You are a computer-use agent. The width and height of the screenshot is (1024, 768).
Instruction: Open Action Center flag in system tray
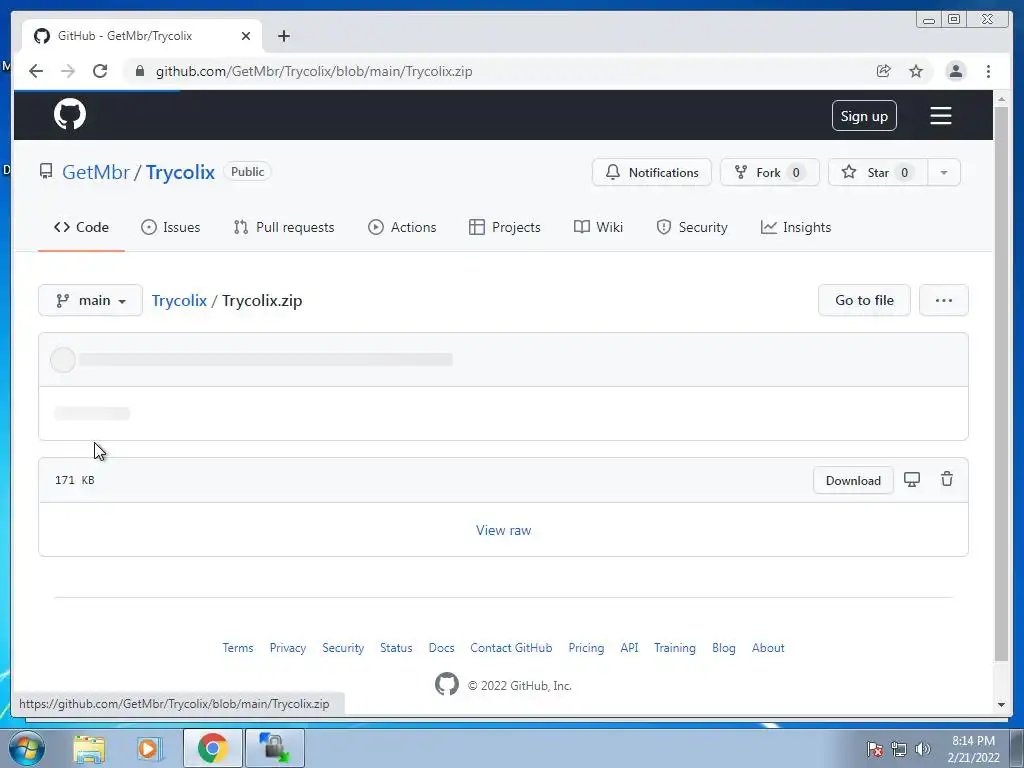(x=875, y=749)
